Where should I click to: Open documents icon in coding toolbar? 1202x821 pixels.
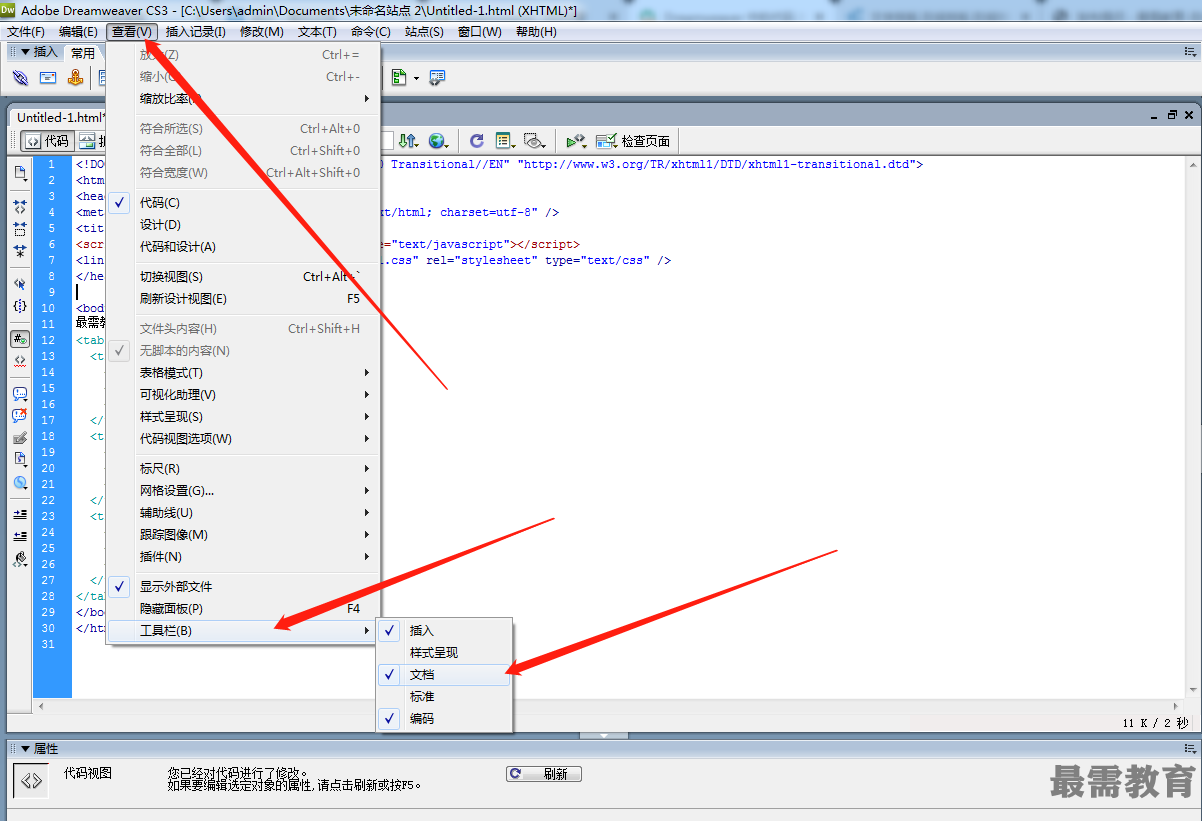20,173
